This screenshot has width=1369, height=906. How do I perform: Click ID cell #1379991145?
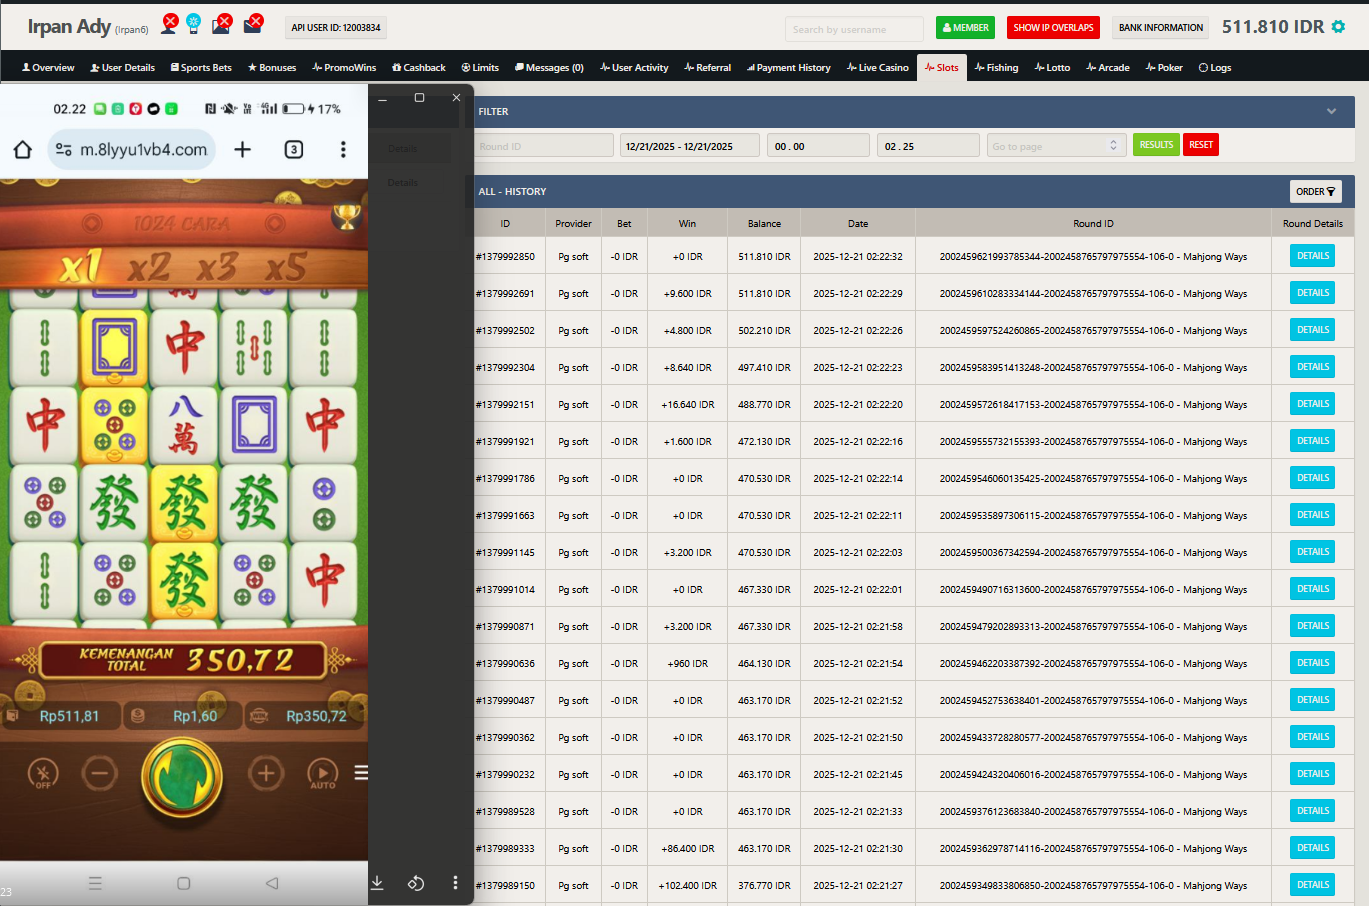pos(505,553)
